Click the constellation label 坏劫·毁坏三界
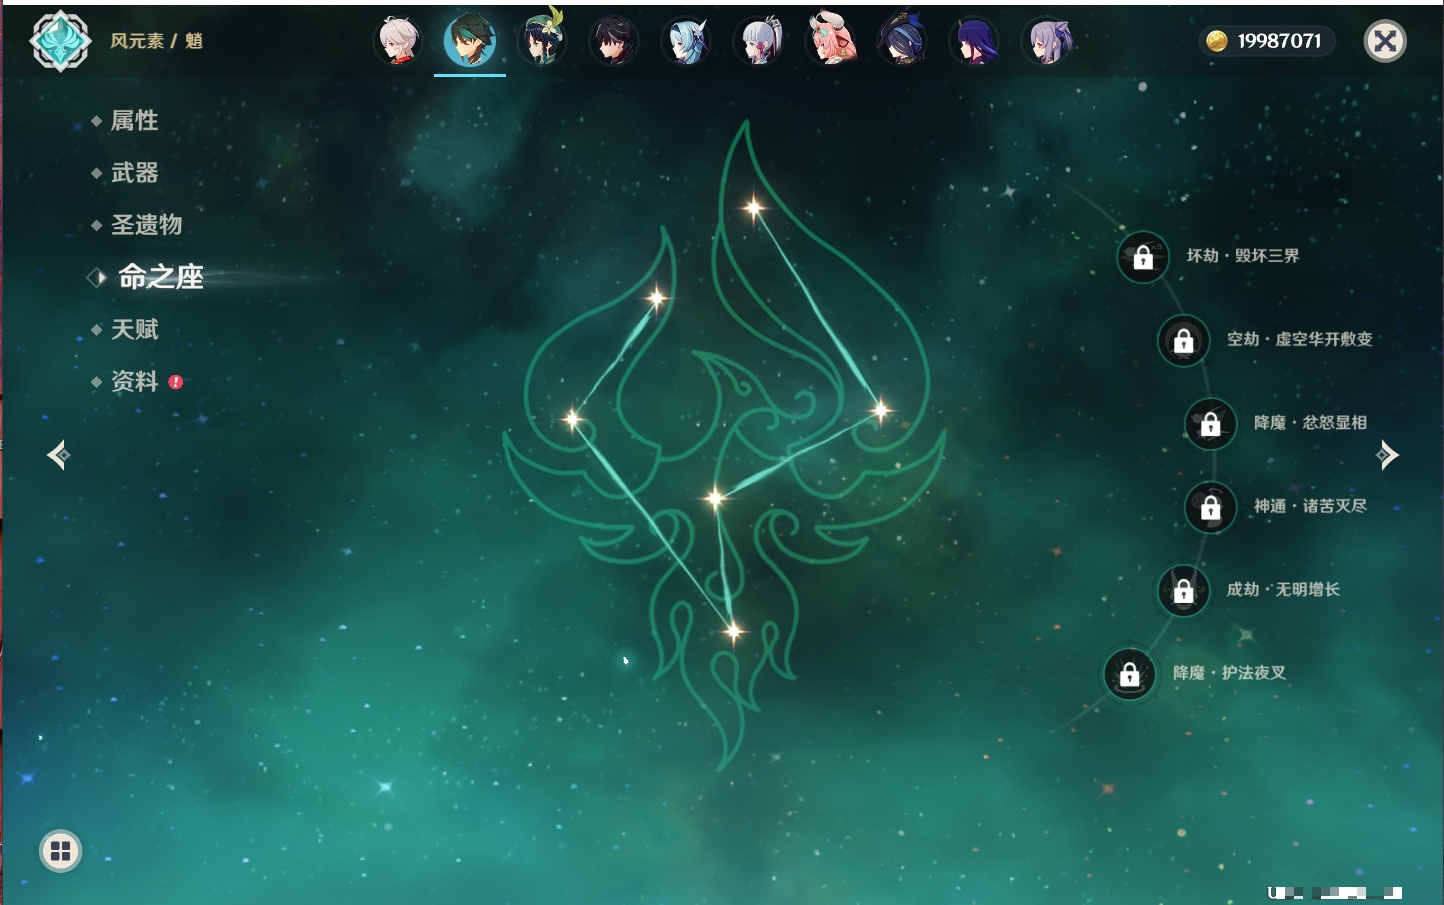The image size is (1444, 905). click(1243, 256)
